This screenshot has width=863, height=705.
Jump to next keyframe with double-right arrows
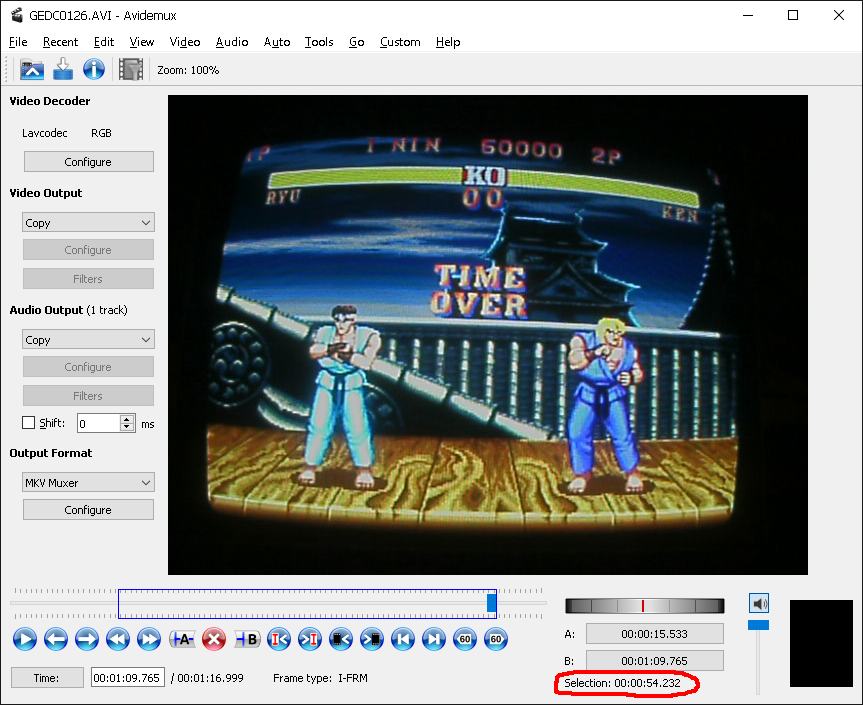pyautogui.click(x=149, y=639)
